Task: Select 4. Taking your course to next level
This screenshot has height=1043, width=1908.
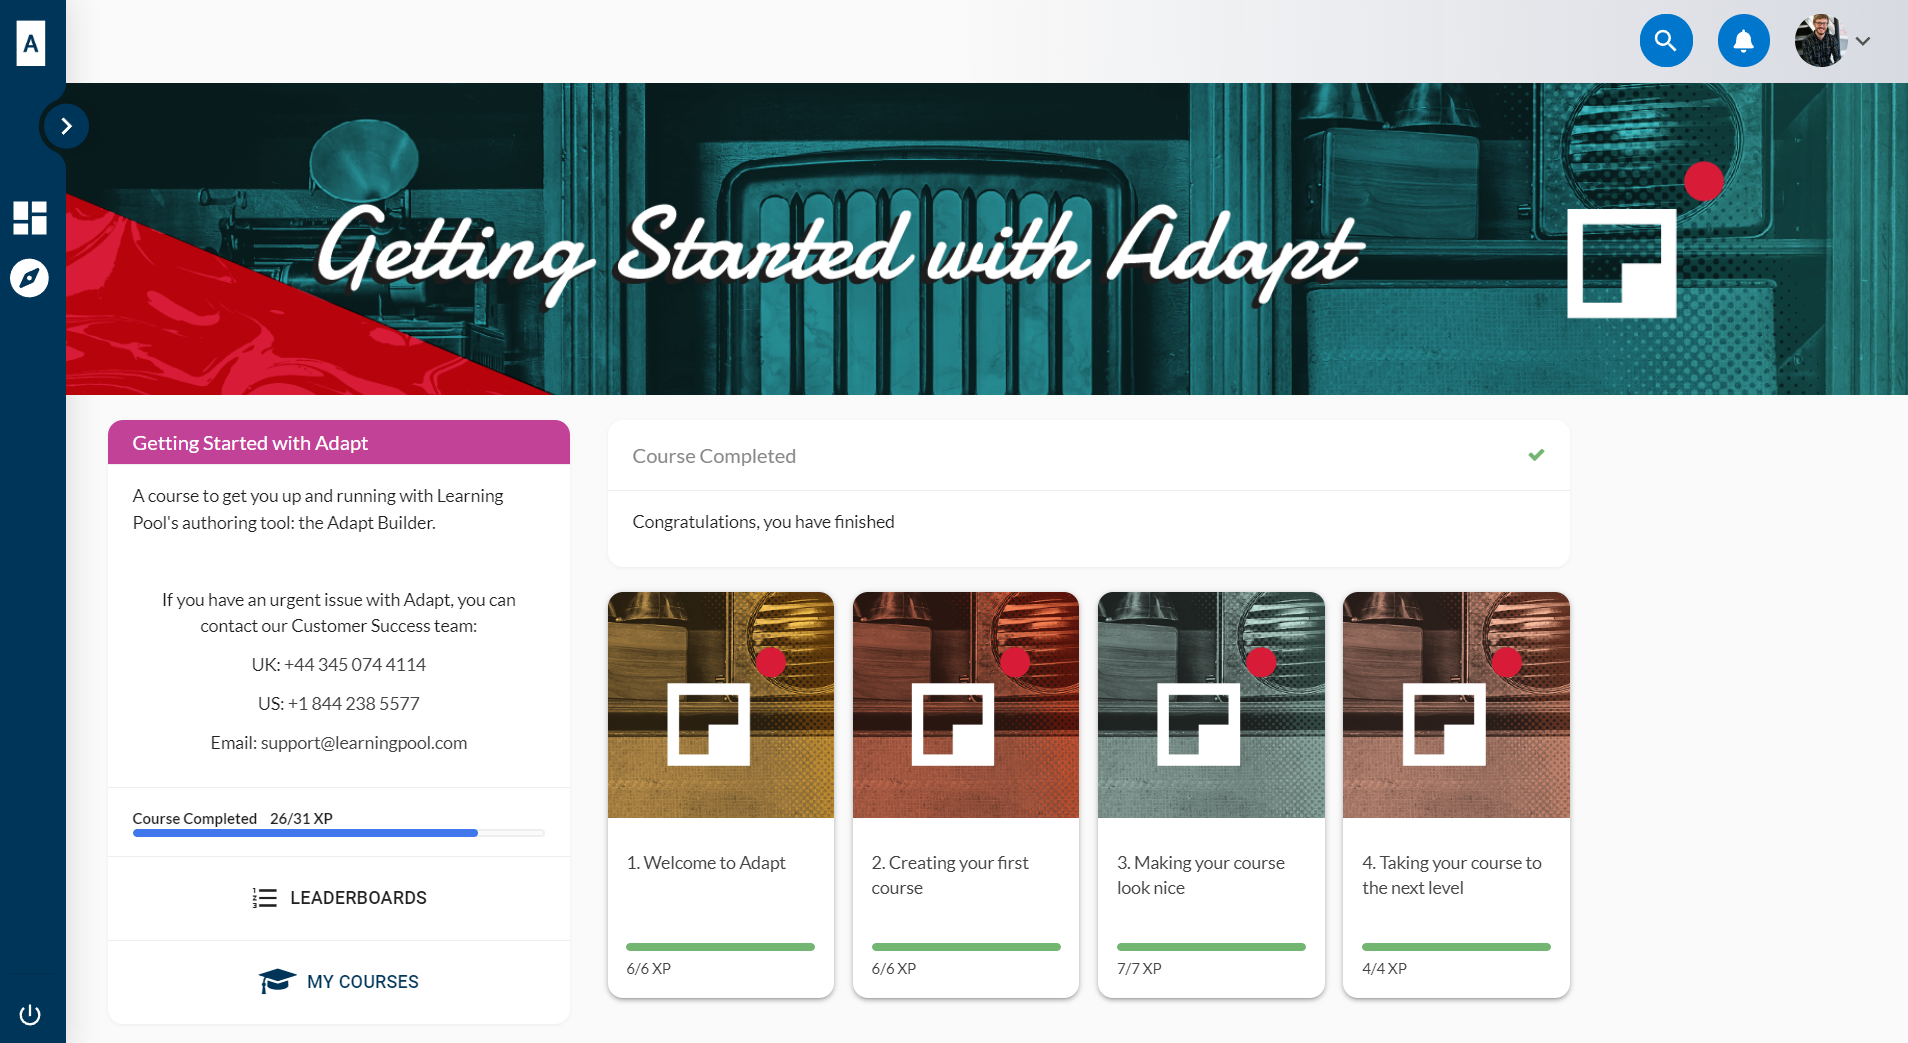Action: pos(1456,795)
